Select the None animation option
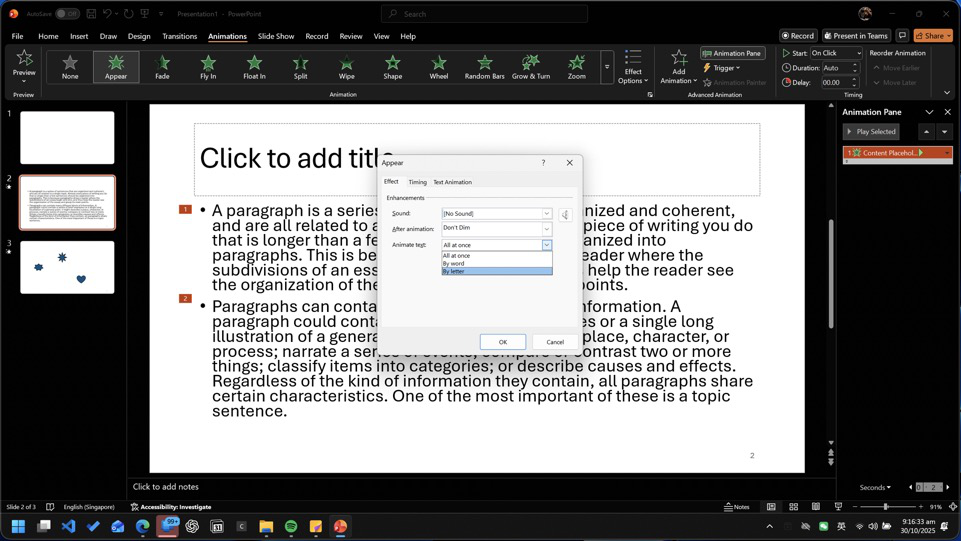961x541 pixels. coord(70,67)
